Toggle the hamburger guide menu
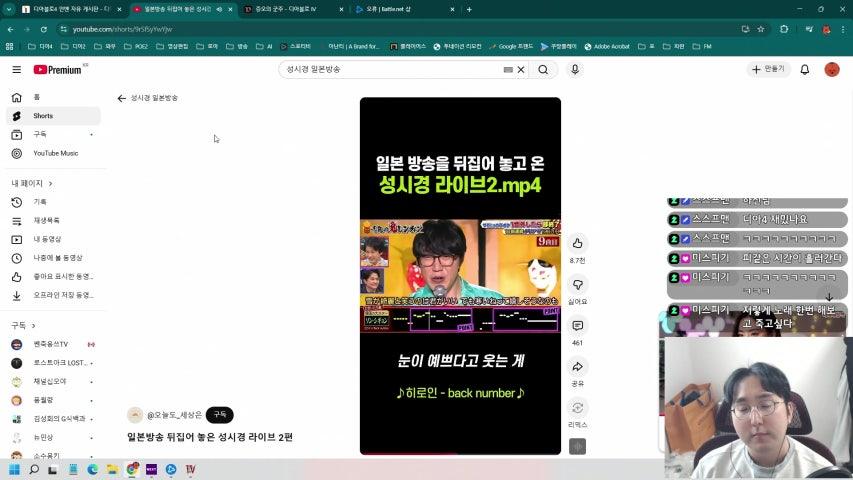853x480 pixels. pos(16,70)
